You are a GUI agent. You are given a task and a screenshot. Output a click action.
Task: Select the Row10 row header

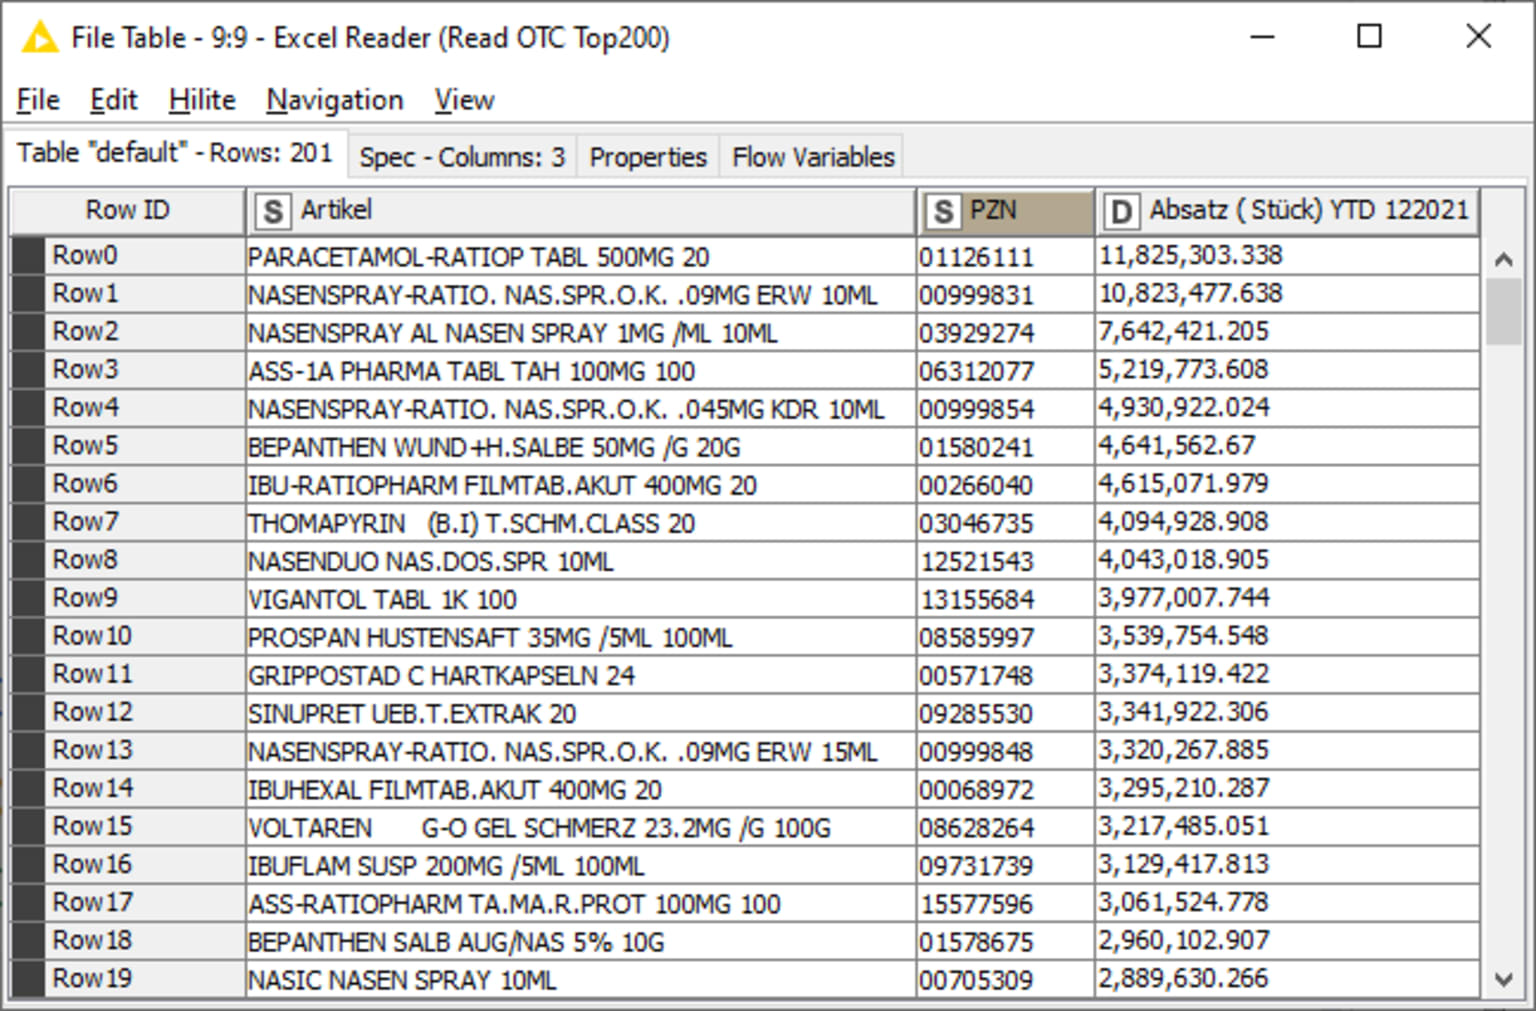[x=128, y=636]
